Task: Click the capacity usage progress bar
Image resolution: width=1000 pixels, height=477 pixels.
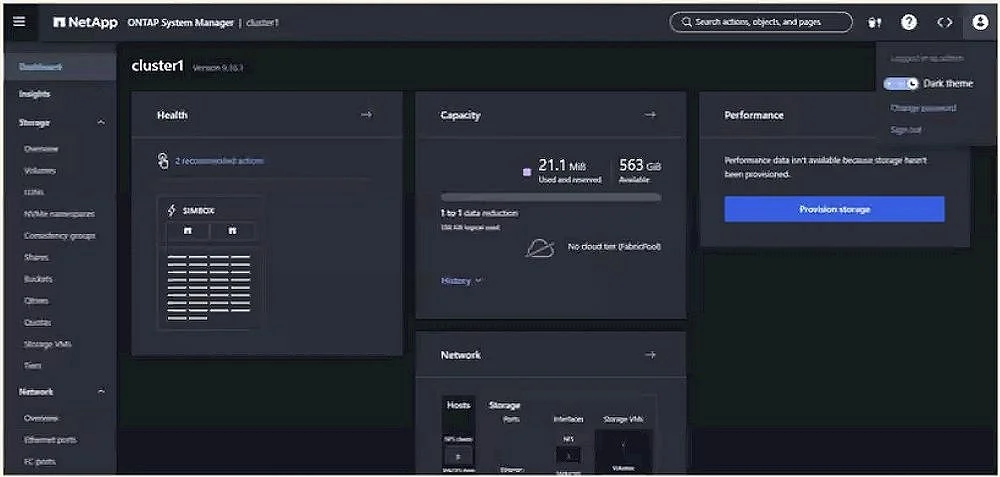Action: (551, 197)
